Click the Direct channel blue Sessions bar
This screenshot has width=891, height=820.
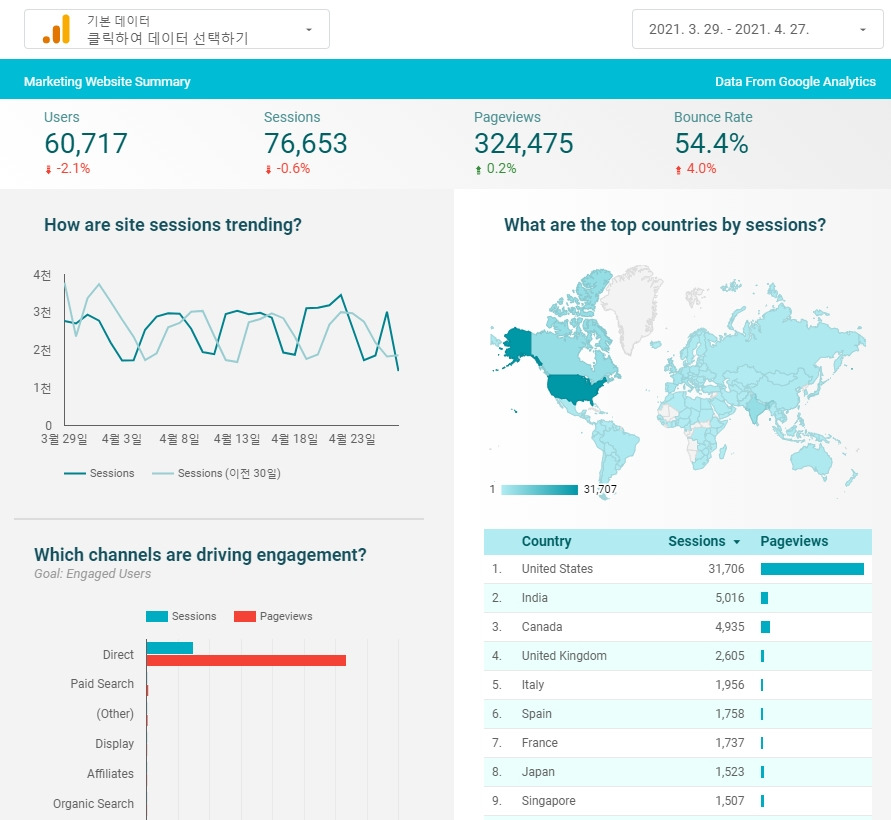pyautogui.click(x=170, y=648)
